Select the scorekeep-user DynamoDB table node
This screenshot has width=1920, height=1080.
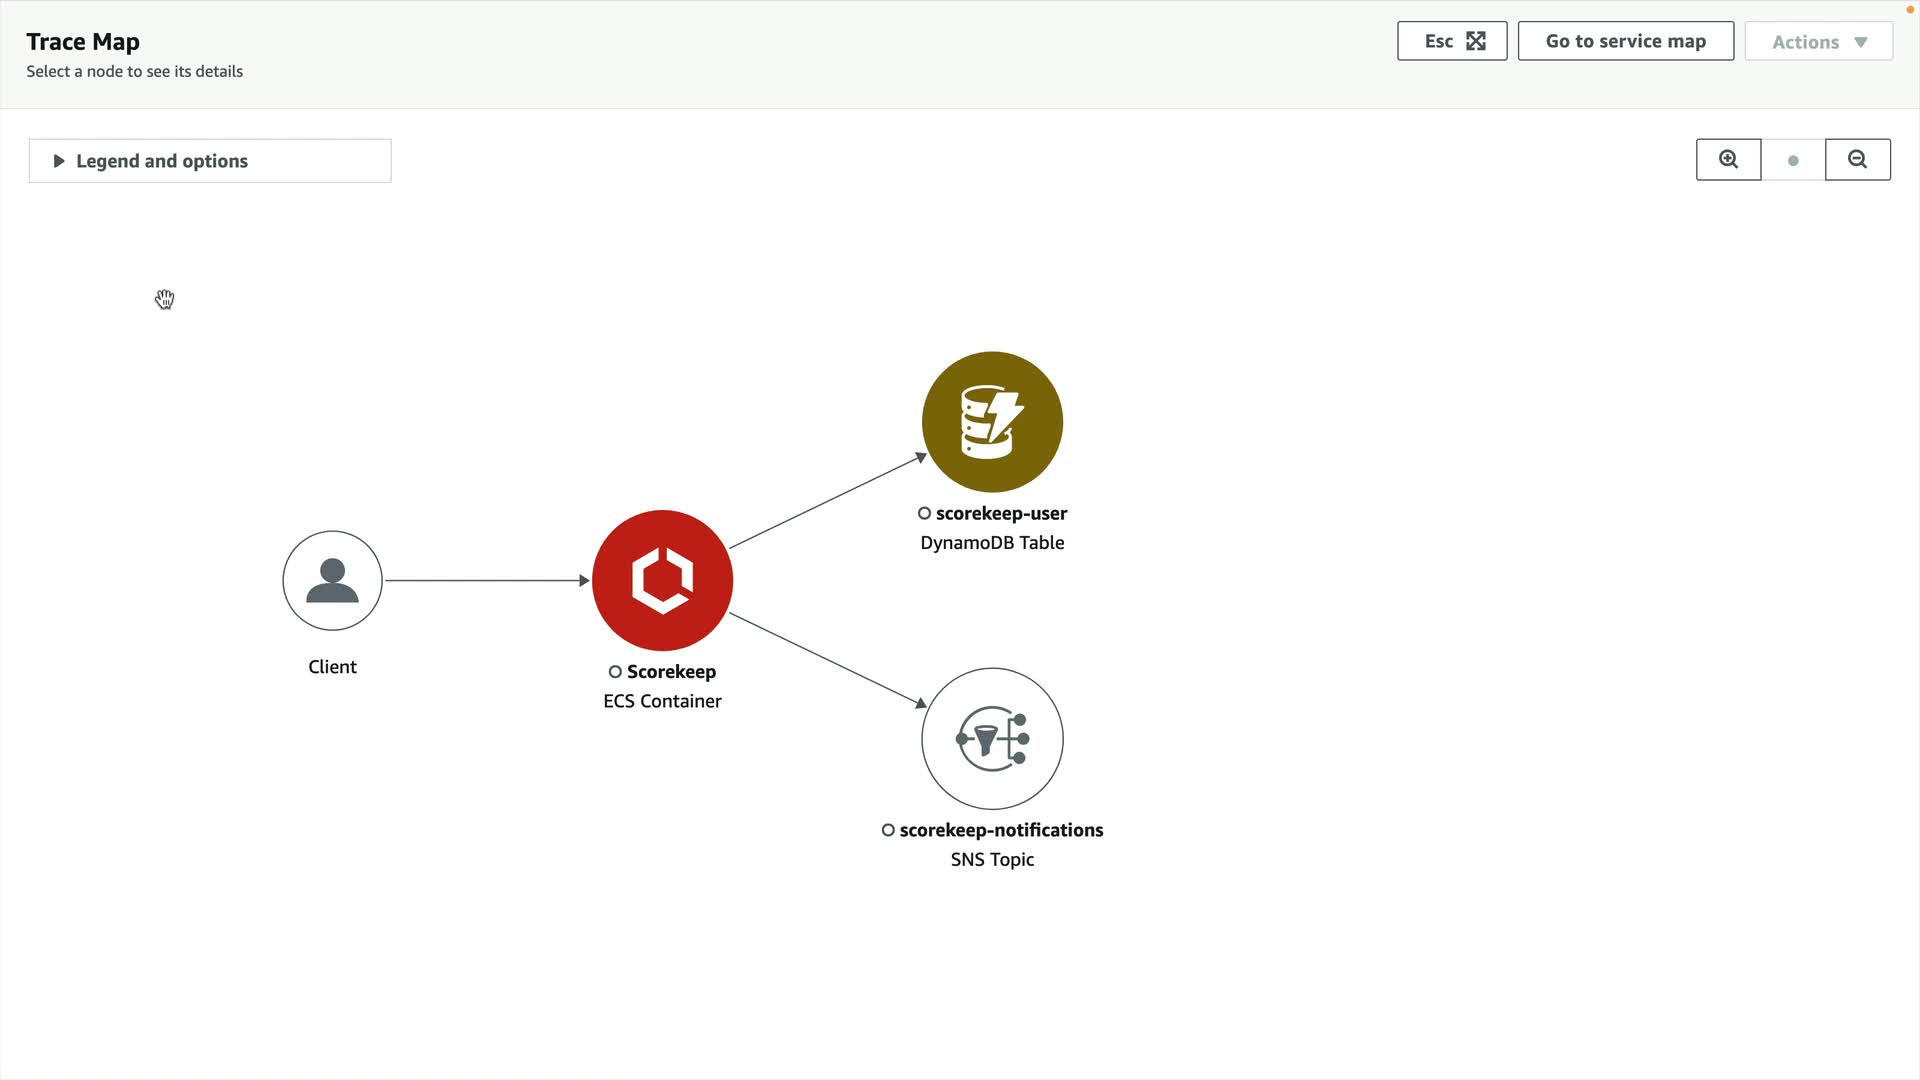tap(992, 422)
